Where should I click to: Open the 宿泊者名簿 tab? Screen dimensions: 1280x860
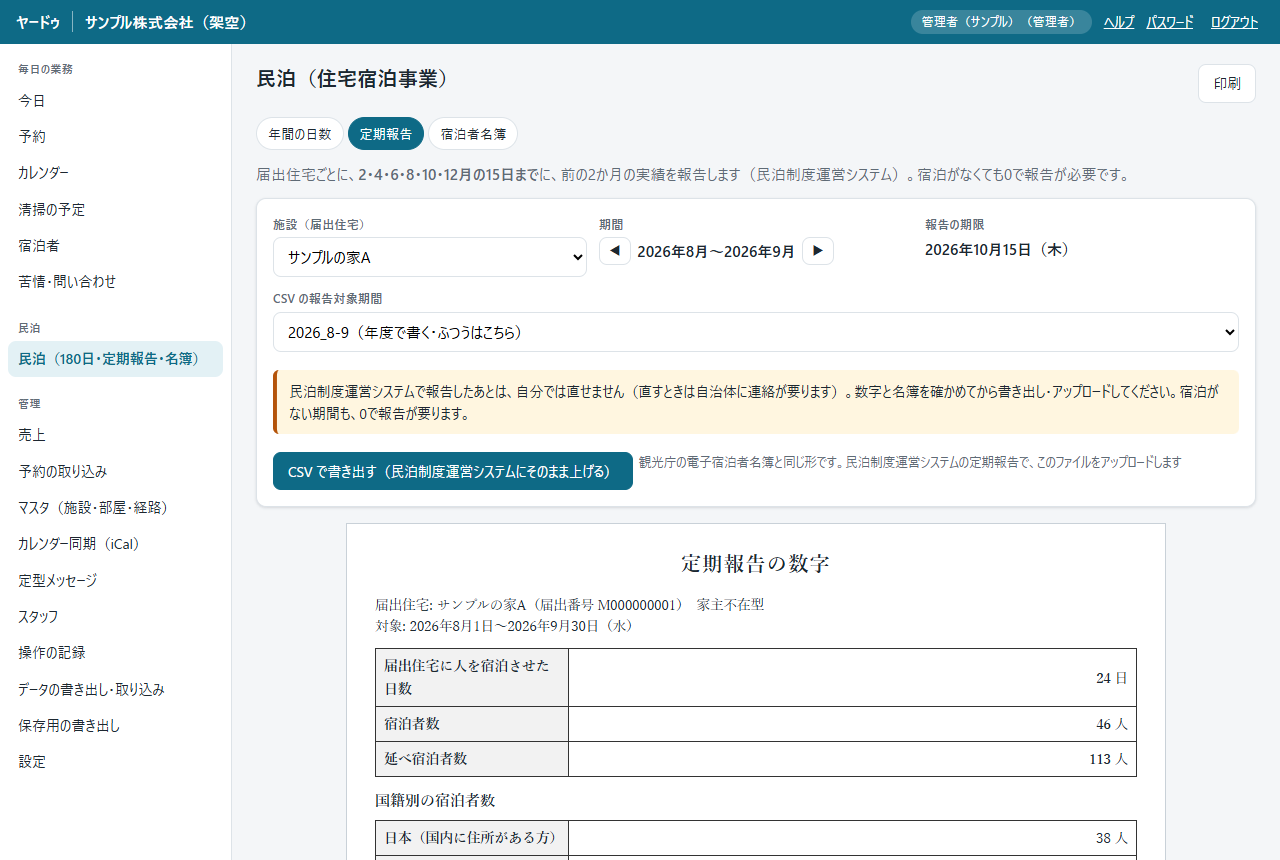(473, 133)
